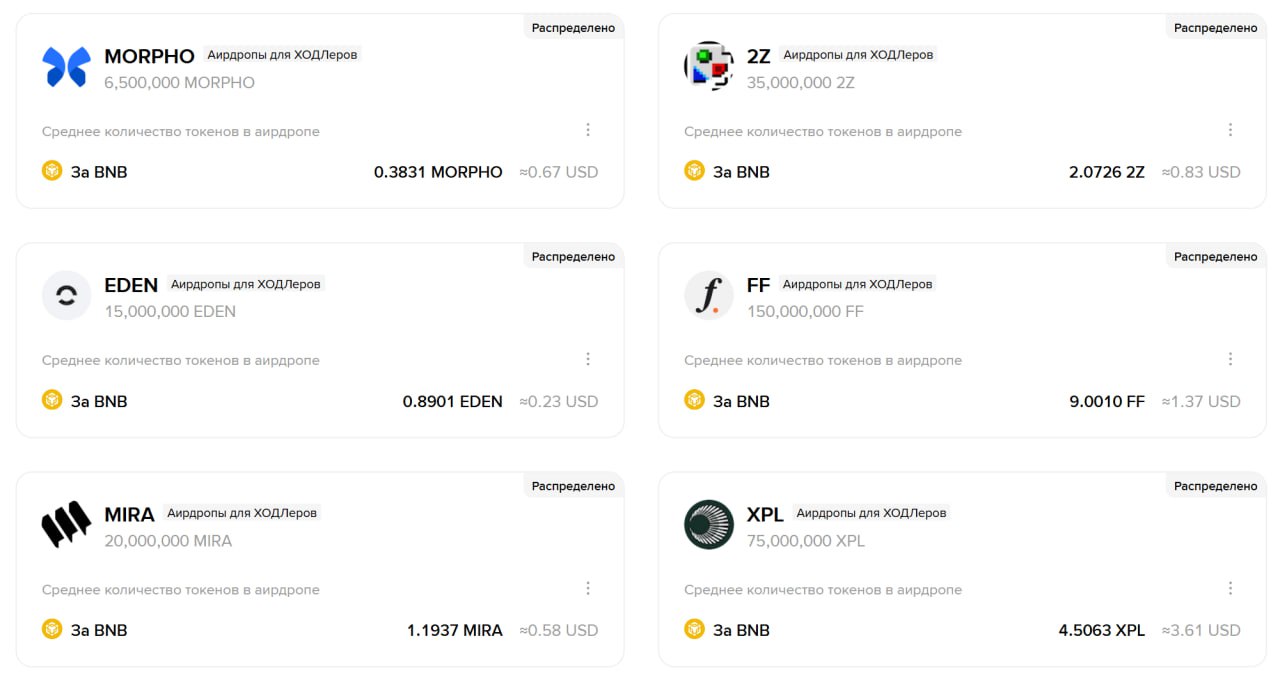The image size is (1280, 680).
Task: Click the MORPHO blue butterfly token logo
Action: coord(66,67)
